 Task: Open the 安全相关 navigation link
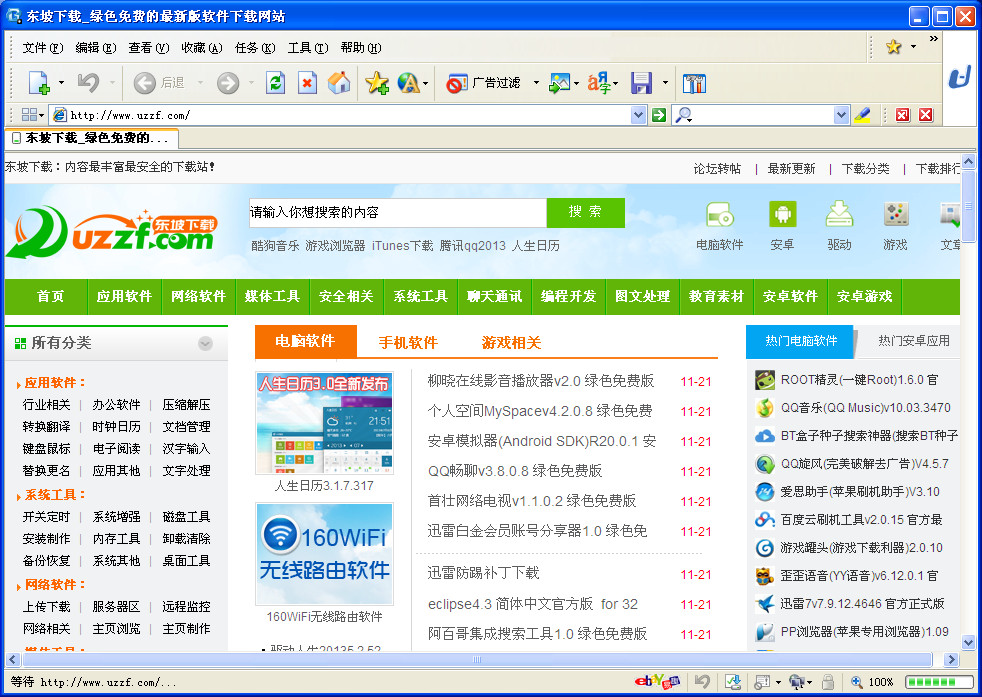(x=346, y=296)
